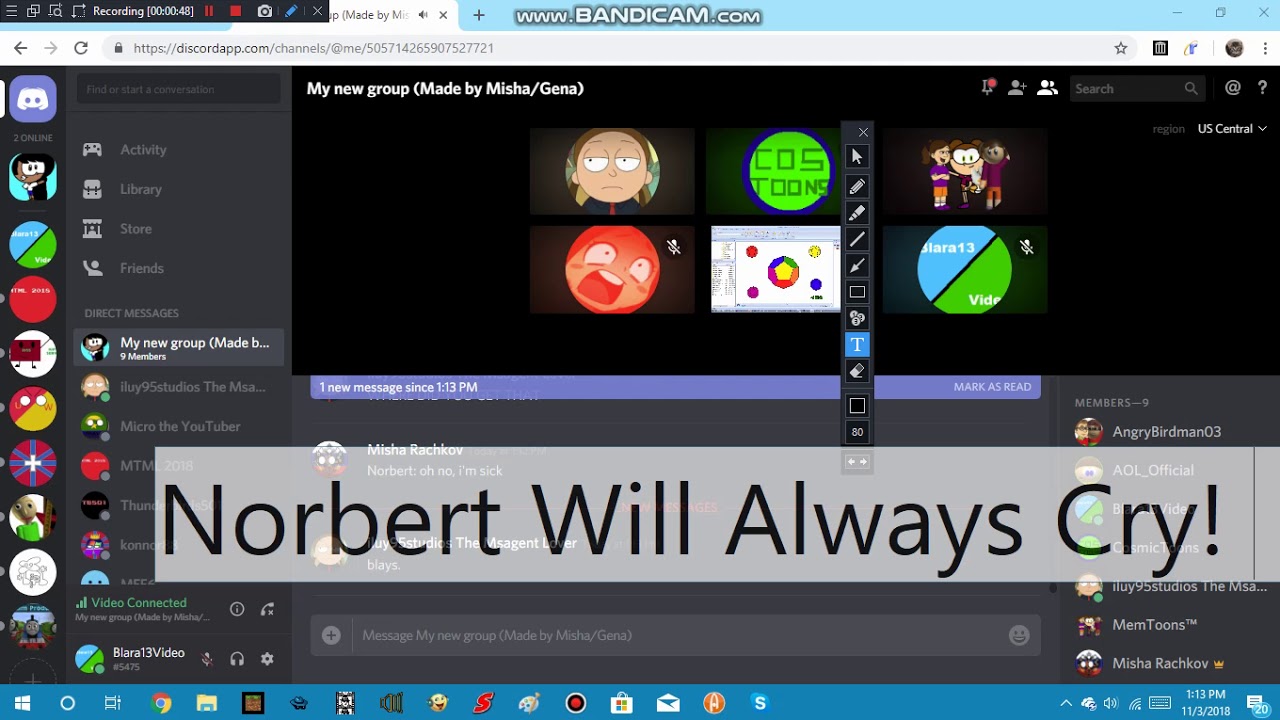This screenshot has height=720, width=1280.
Task: Open the drawing color swatch
Action: [x=857, y=405]
